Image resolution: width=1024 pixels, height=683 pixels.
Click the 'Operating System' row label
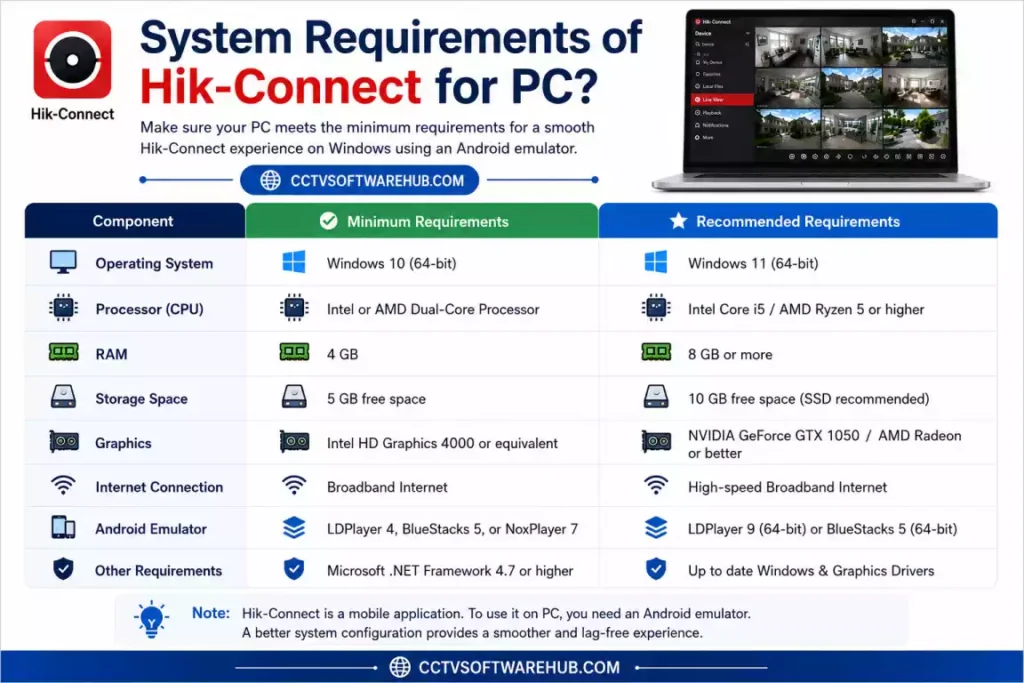tap(154, 263)
